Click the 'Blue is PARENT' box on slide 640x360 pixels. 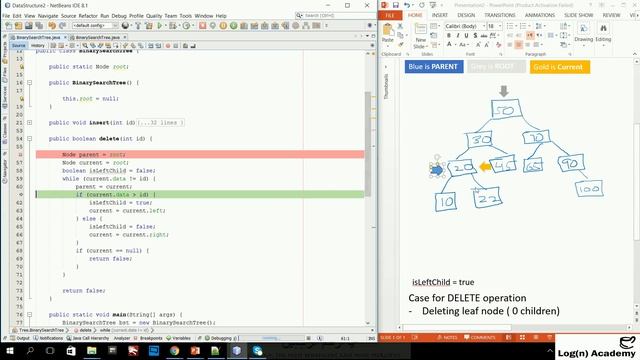pyautogui.click(x=434, y=67)
